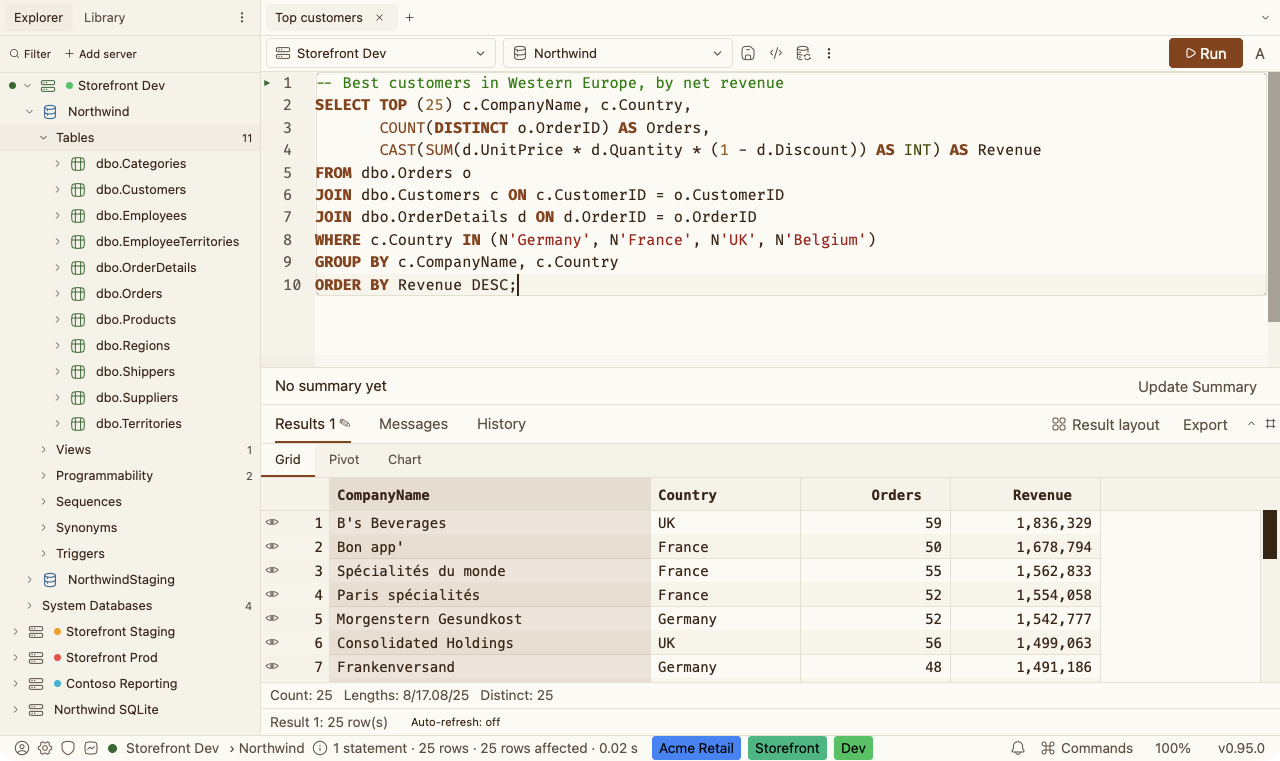Click the Storefront green tag
The height and width of the screenshot is (761, 1280).
coord(788,748)
